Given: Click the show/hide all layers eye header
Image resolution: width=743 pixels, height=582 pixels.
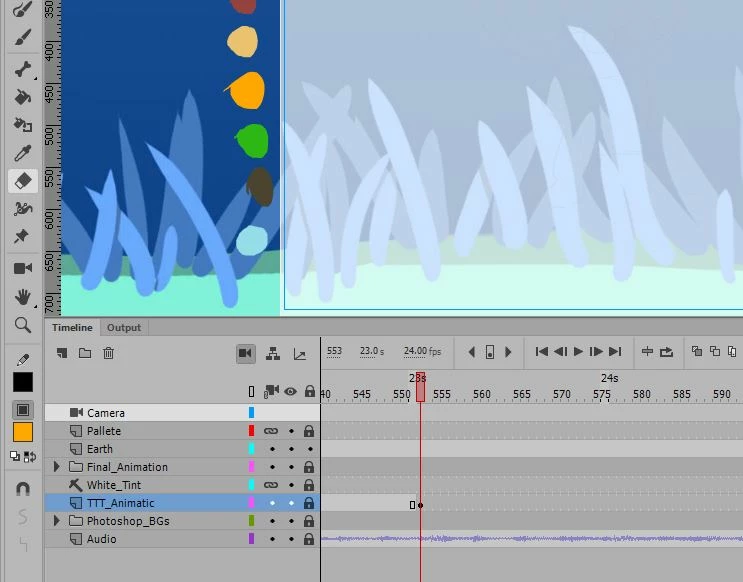Looking at the screenshot, I should 290,391.
